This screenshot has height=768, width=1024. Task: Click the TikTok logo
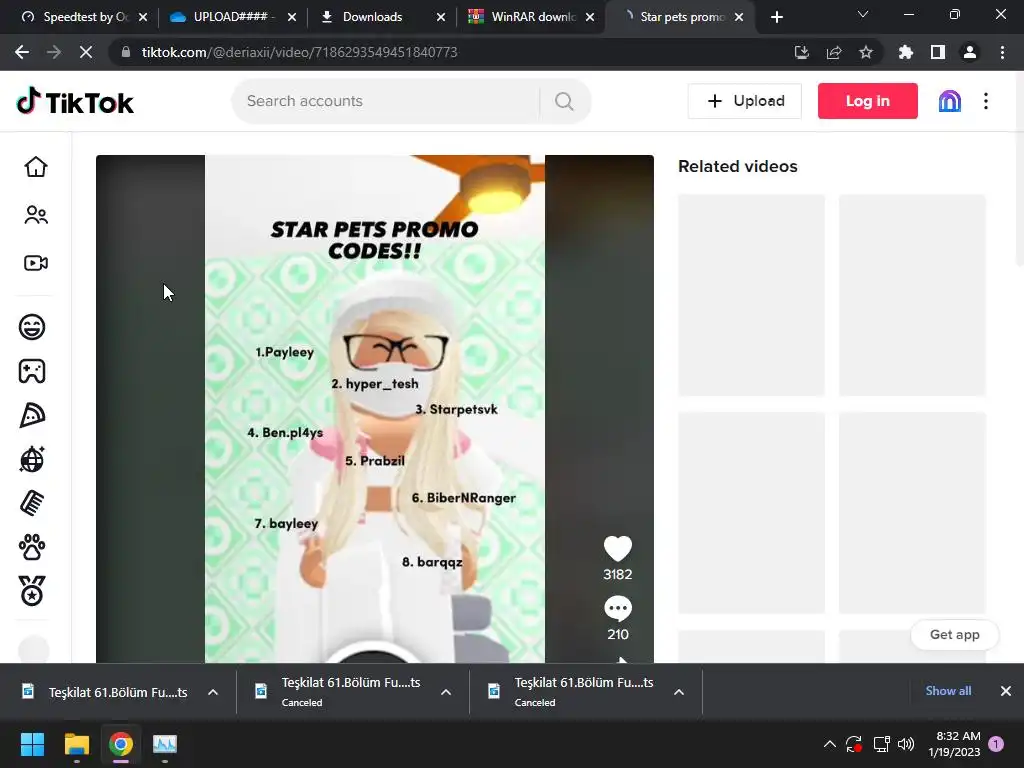75,102
